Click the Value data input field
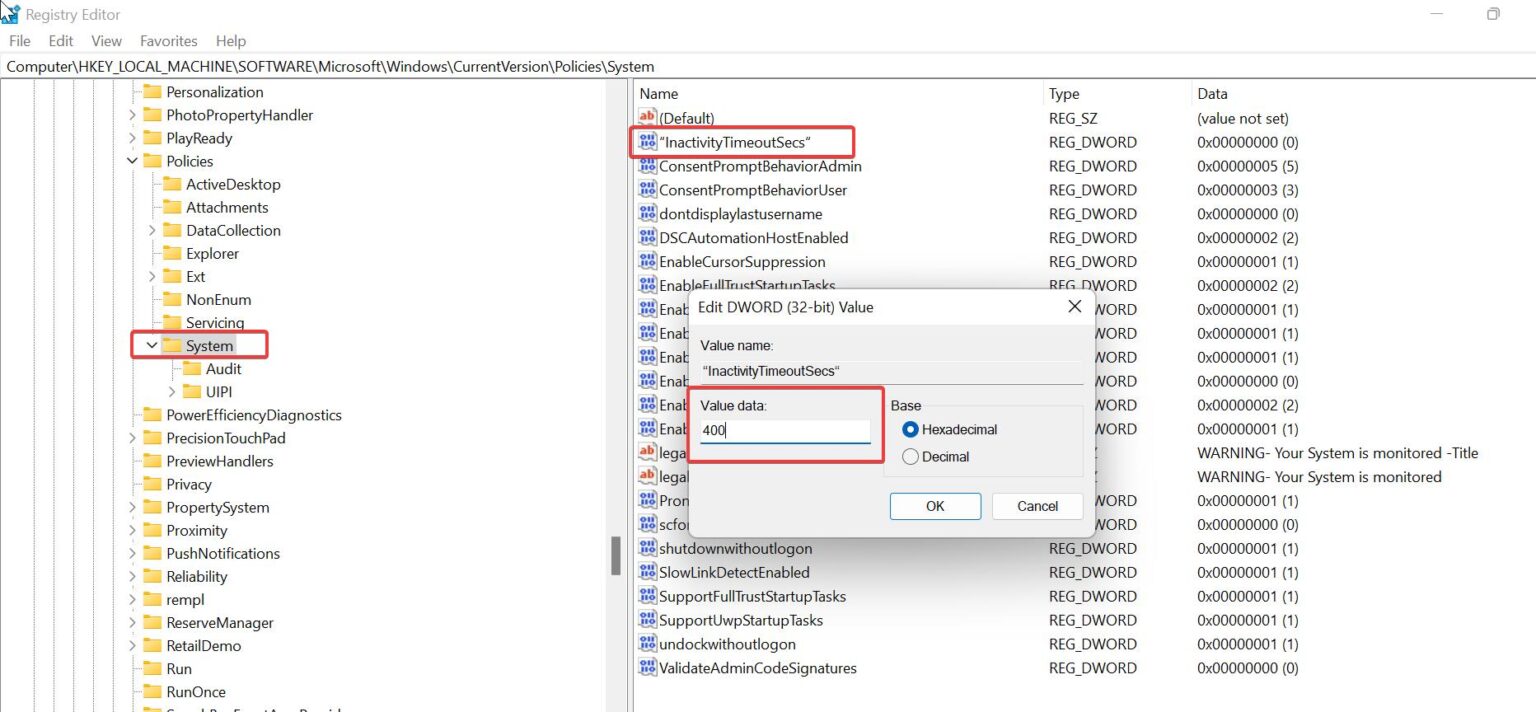The height and width of the screenshot is (712, 1536). (785, 431)
